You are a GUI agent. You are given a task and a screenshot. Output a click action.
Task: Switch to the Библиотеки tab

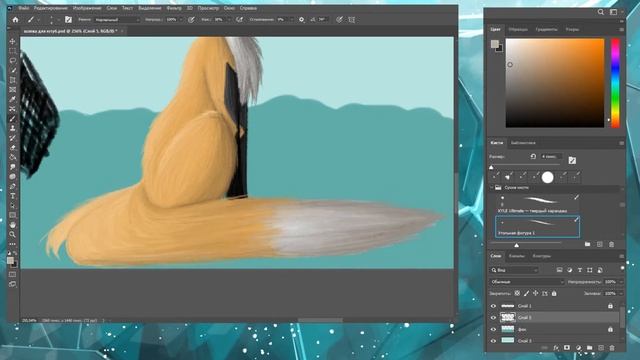523,143
